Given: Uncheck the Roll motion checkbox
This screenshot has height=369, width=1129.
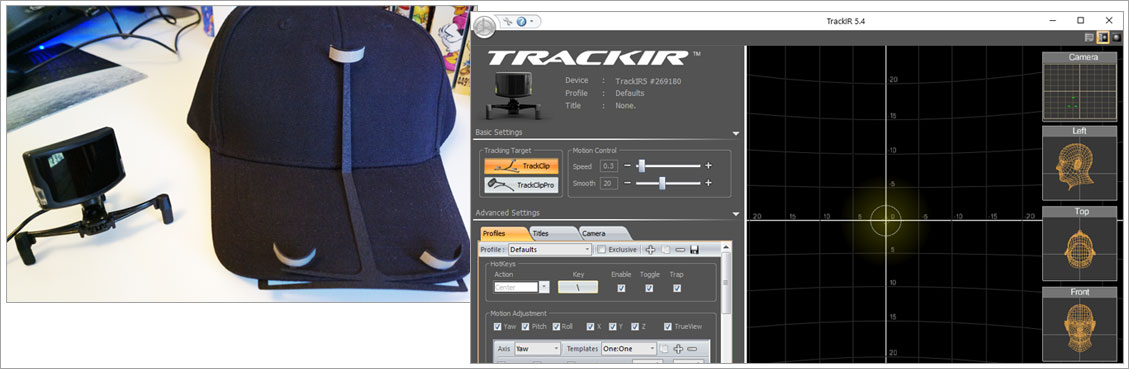Looking at the screenshot, I should click(556, 326).
